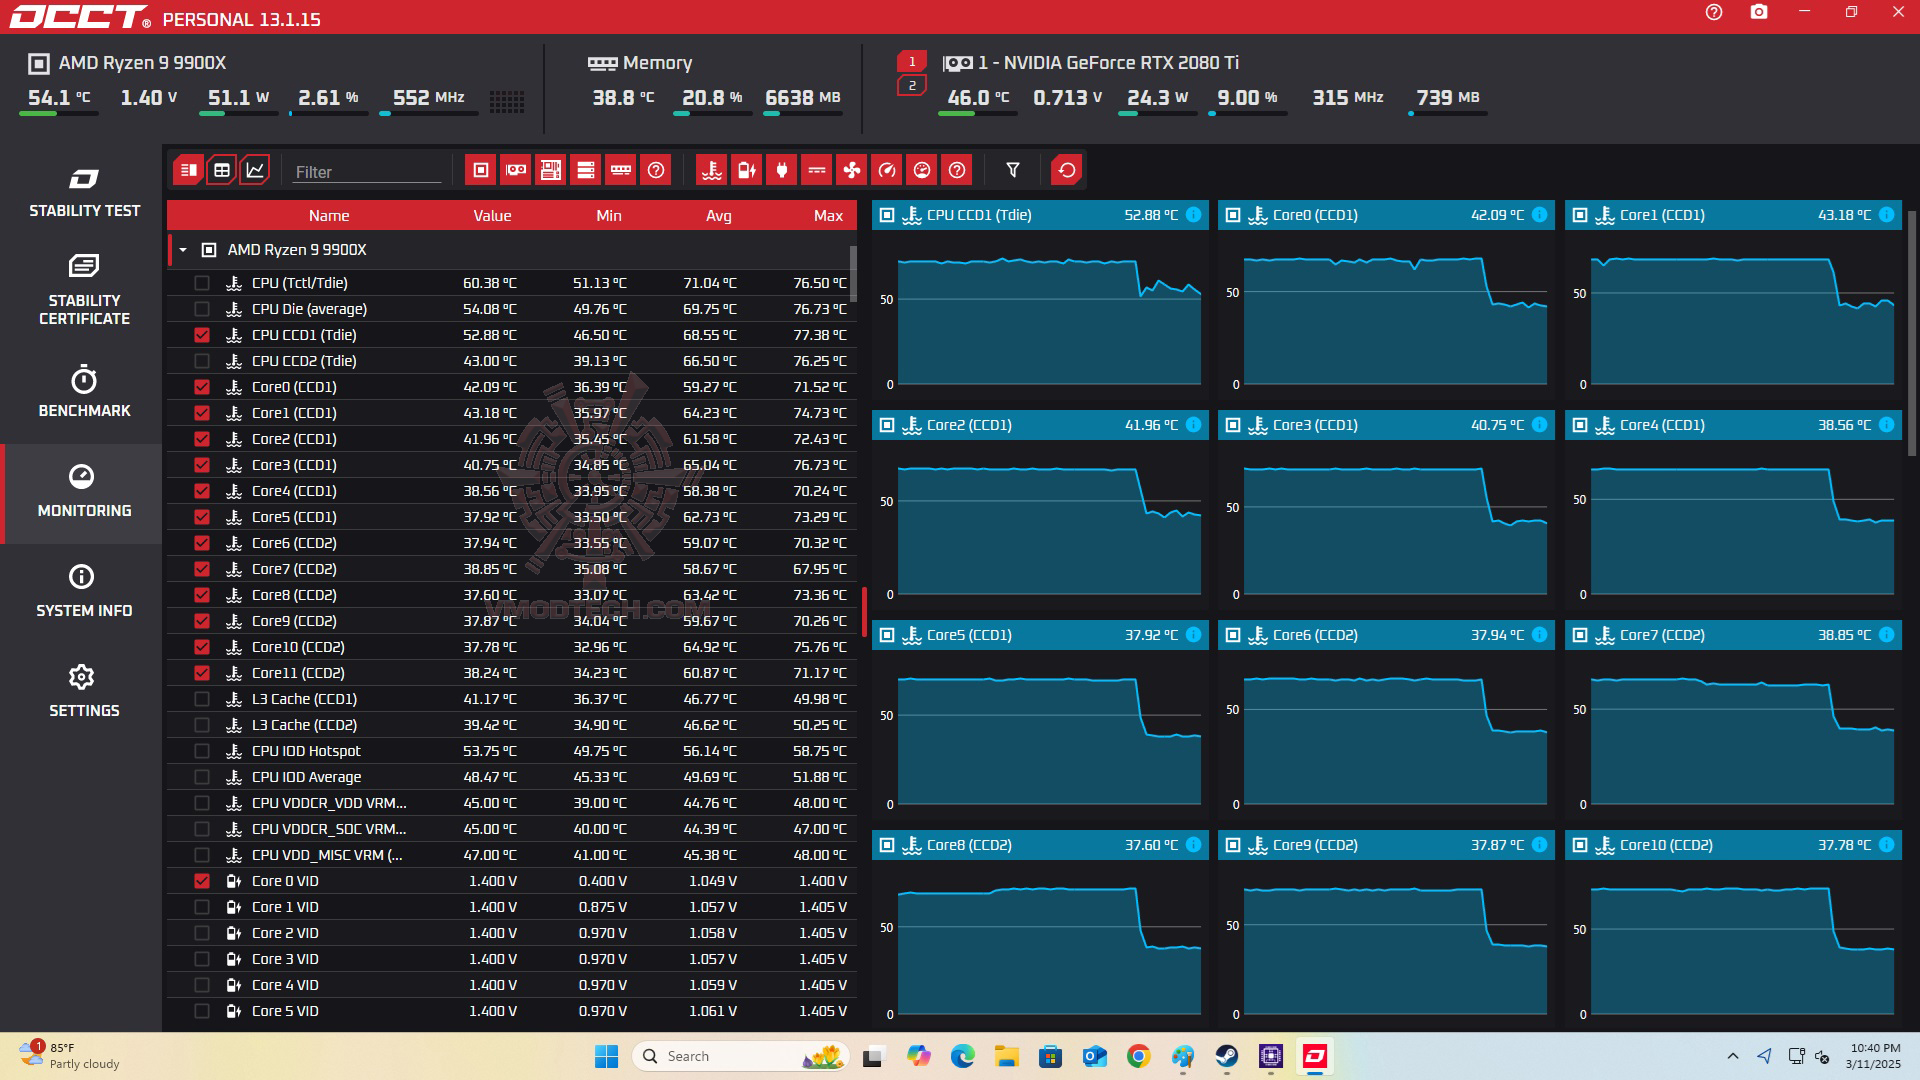This screenshot has height=1080, width=1920.
Task: Click the fan sensor filter icon
Action: [851, 170]
